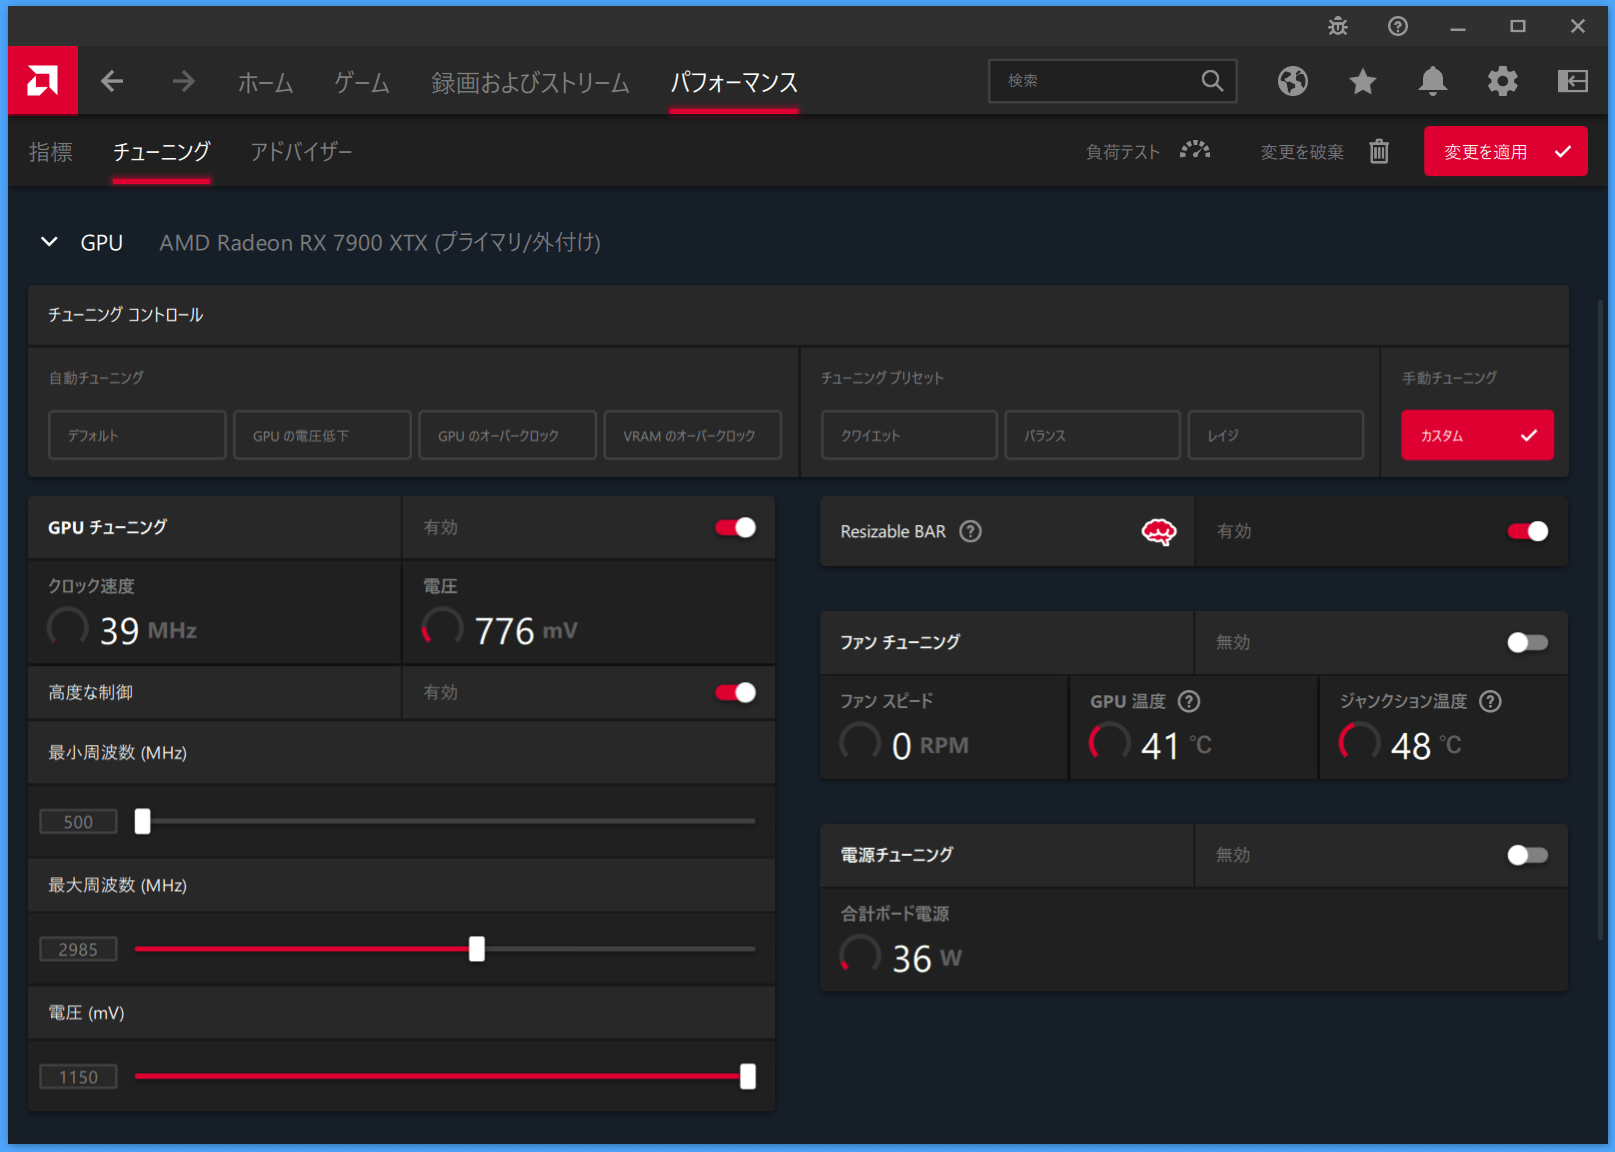This screenshot has height=1152, width=1615.
Task: Click ジャンクション温度 help icon
Action: pos(1490,701)
